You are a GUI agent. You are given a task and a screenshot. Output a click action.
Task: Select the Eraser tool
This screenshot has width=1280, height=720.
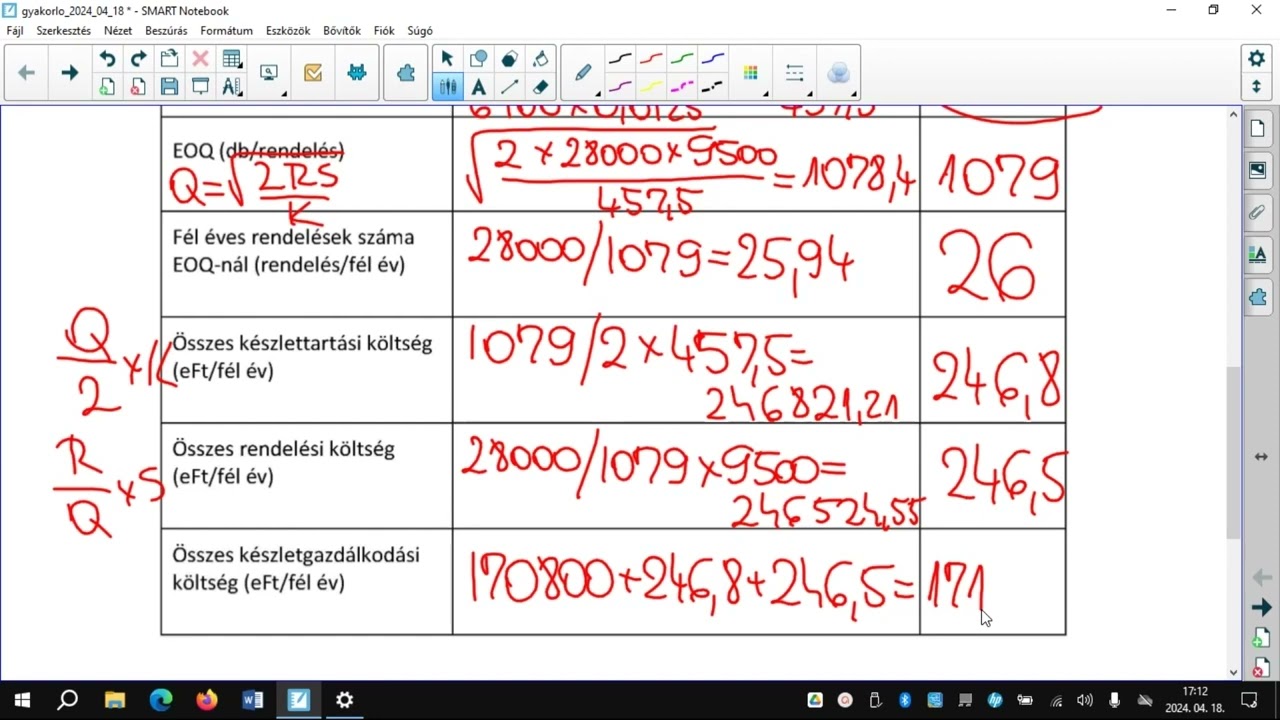(x=540, y=87)
